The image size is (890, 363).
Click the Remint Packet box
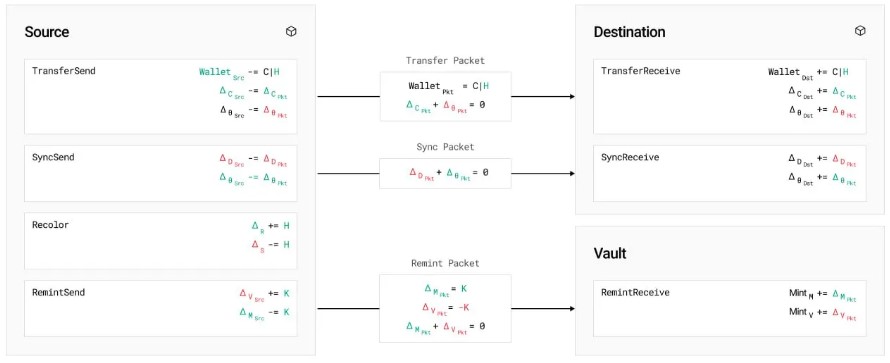(x=446, y=308)
